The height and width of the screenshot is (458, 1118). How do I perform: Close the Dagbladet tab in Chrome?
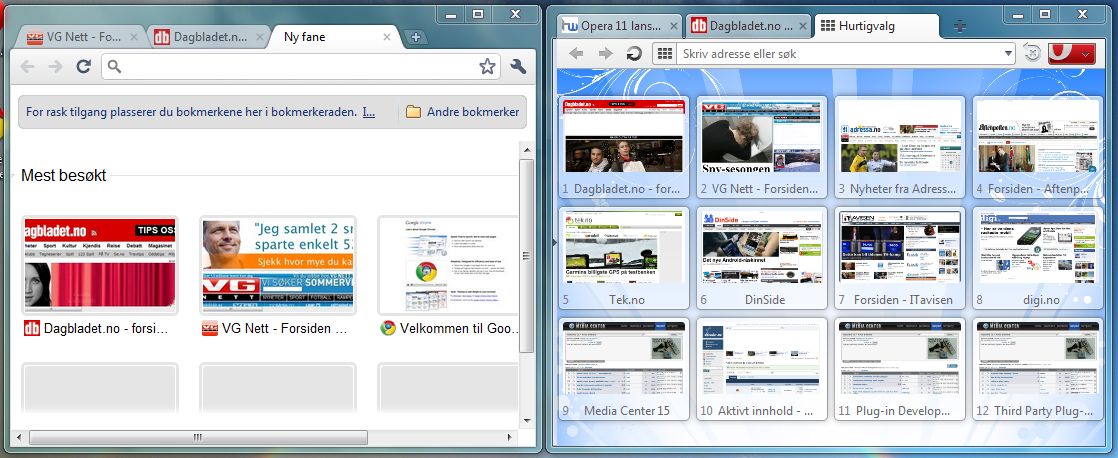260,37
